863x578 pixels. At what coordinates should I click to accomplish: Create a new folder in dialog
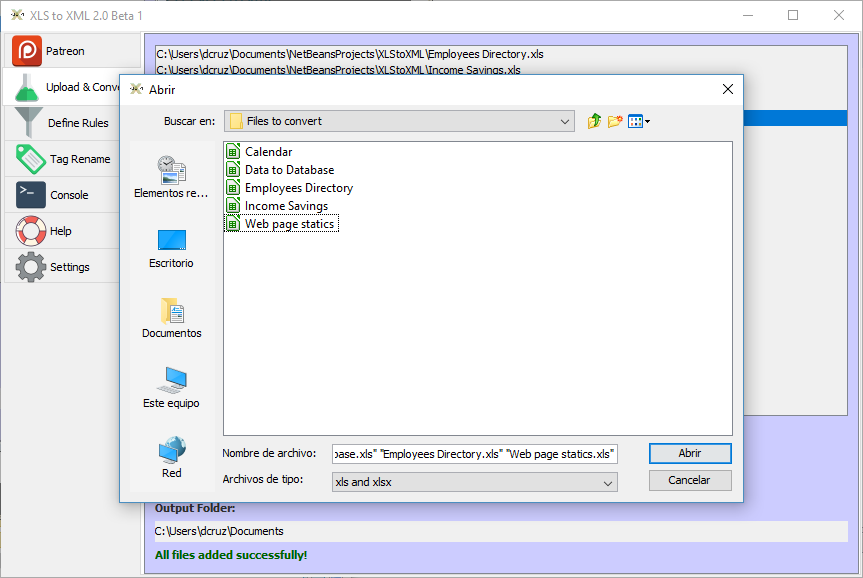pos(615,121)
